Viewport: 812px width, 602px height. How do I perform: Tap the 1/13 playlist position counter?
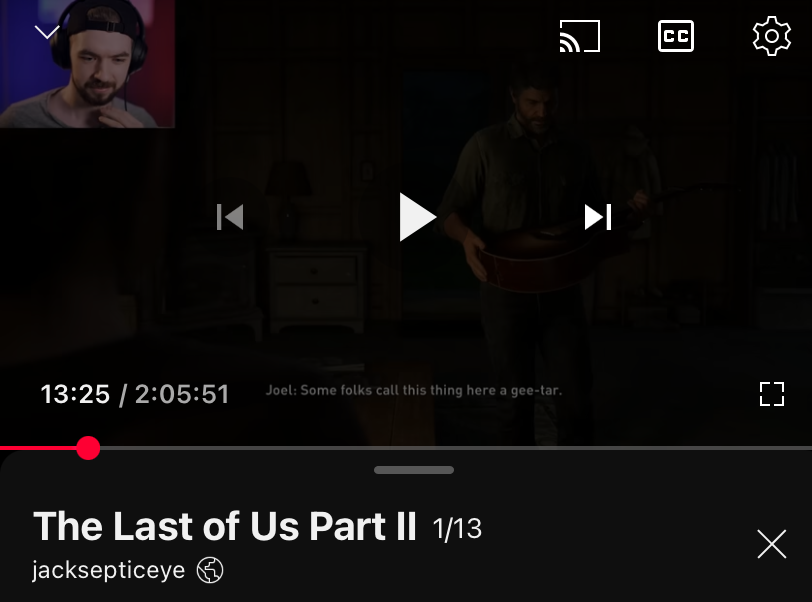pyautogui.click(x=457, y=529)
